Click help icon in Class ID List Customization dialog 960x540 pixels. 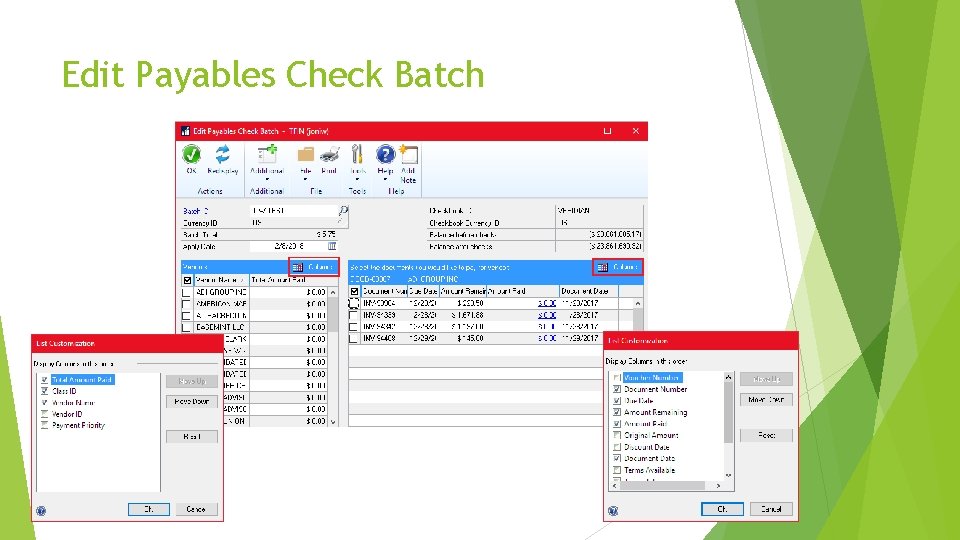click(x=41, y=511)
